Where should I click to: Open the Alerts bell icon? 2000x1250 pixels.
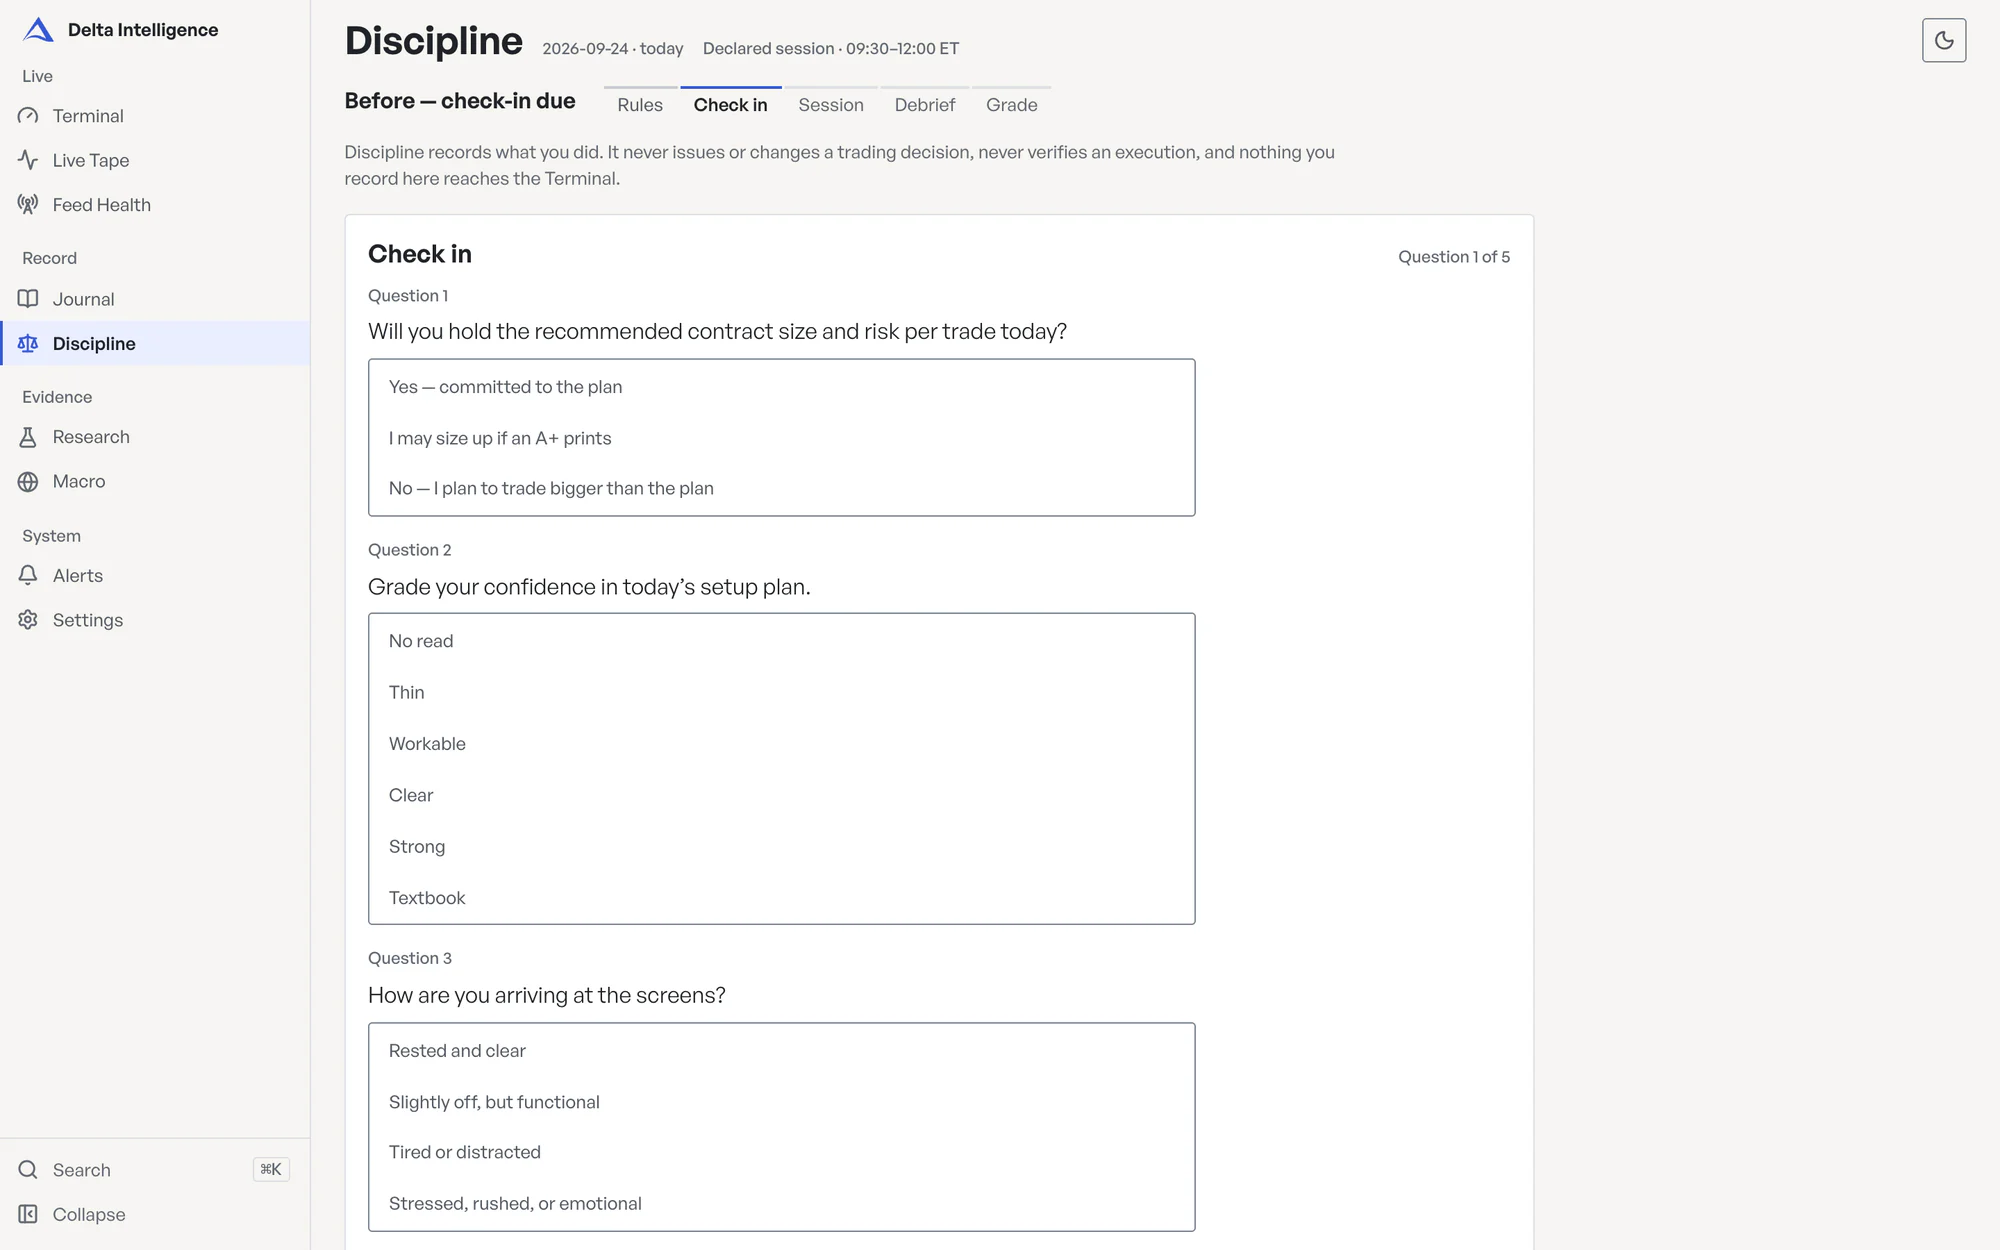point(28,575)
